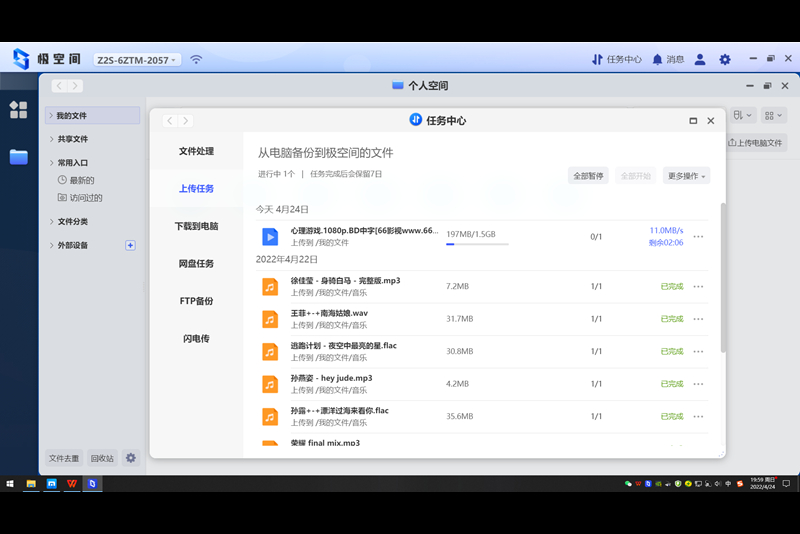Click the plus icon next to 外部设备
The height and width of the screenshot is (534, 800).
[x=130, y=245]
